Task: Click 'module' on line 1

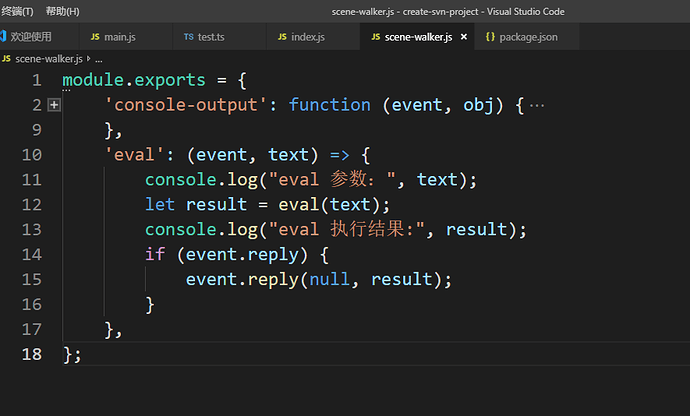Action: (93, 80)
